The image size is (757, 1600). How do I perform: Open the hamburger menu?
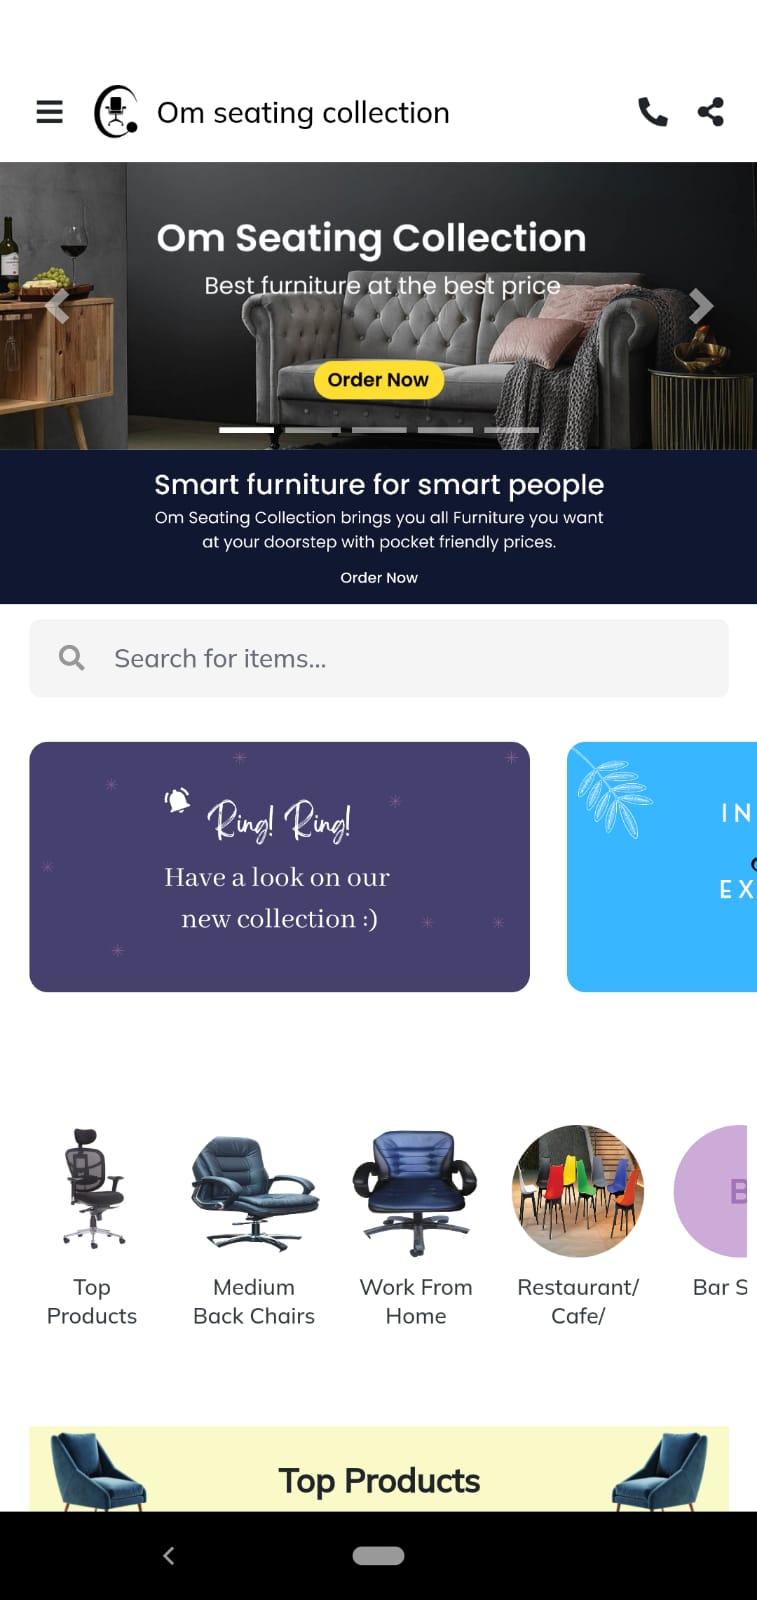[49, 112]
